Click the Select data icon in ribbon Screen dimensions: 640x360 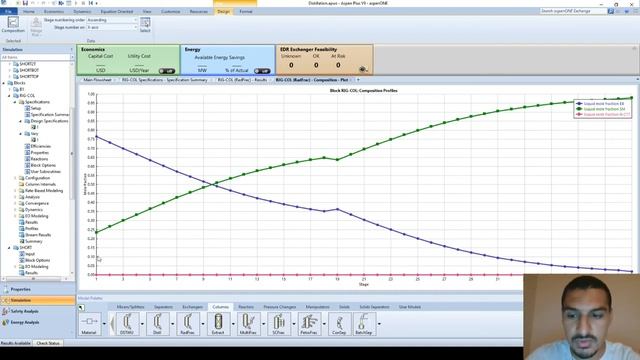tap(145, 24)
